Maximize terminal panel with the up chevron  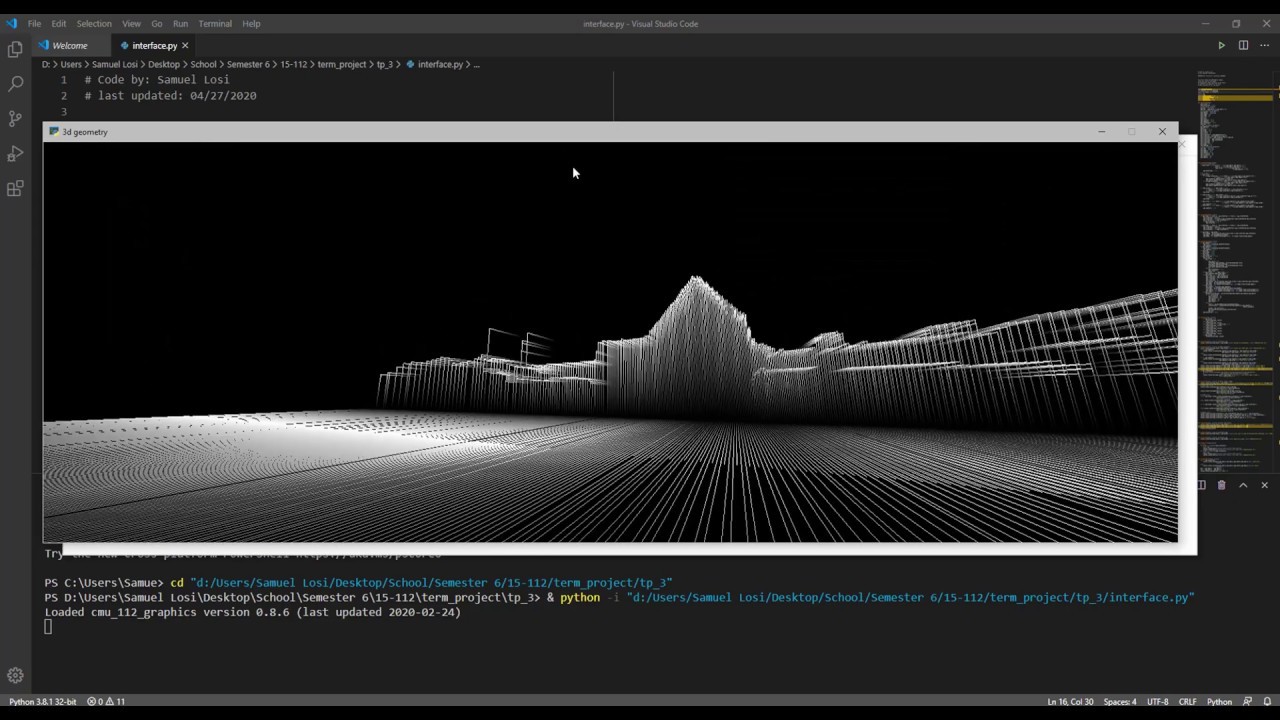1243,485
